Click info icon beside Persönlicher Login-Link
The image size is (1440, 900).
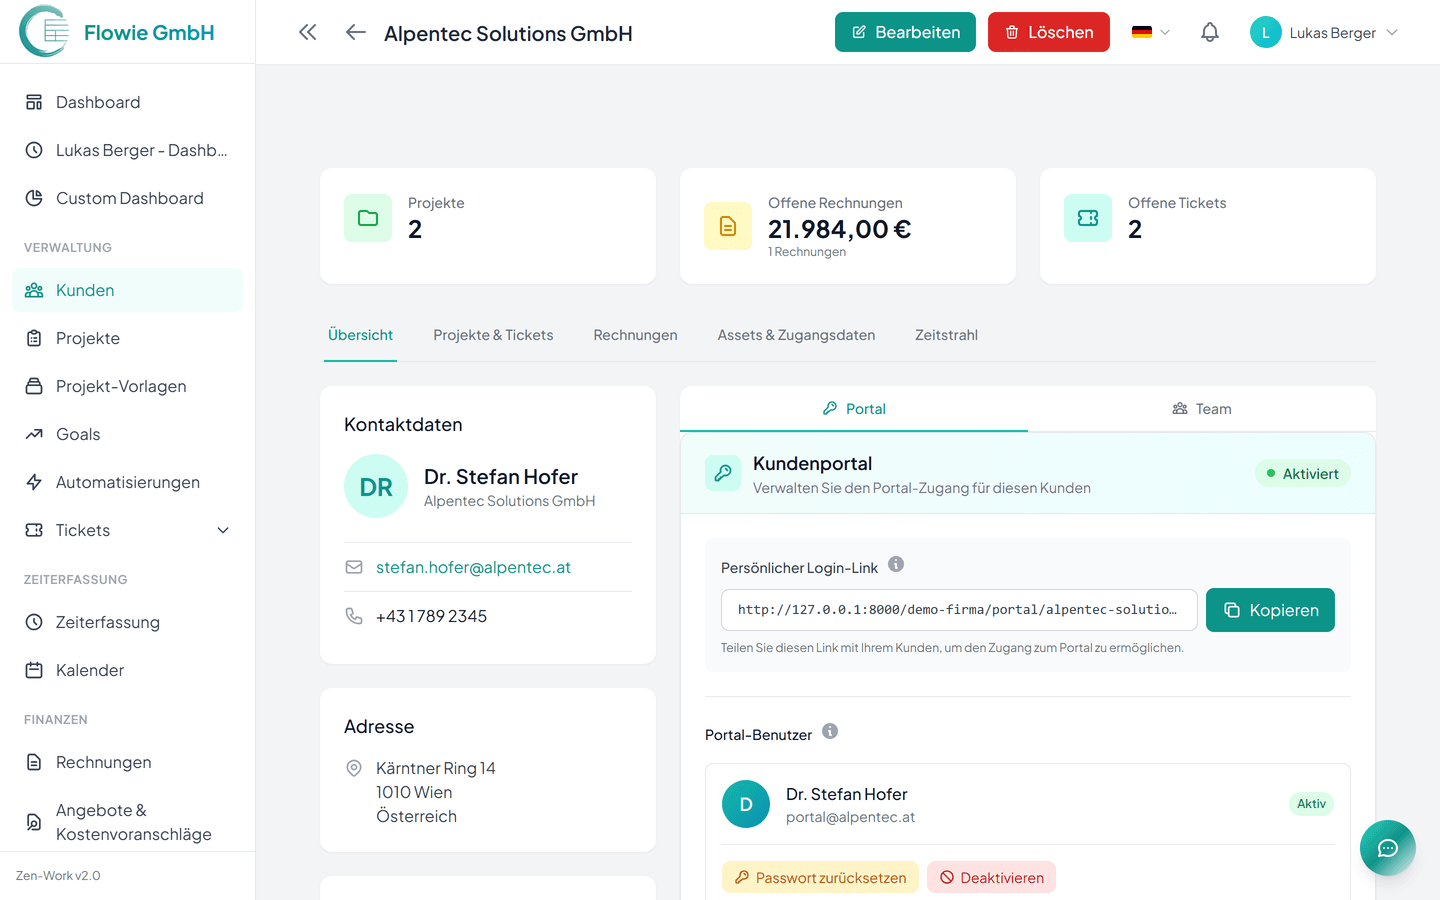[896, 565]
